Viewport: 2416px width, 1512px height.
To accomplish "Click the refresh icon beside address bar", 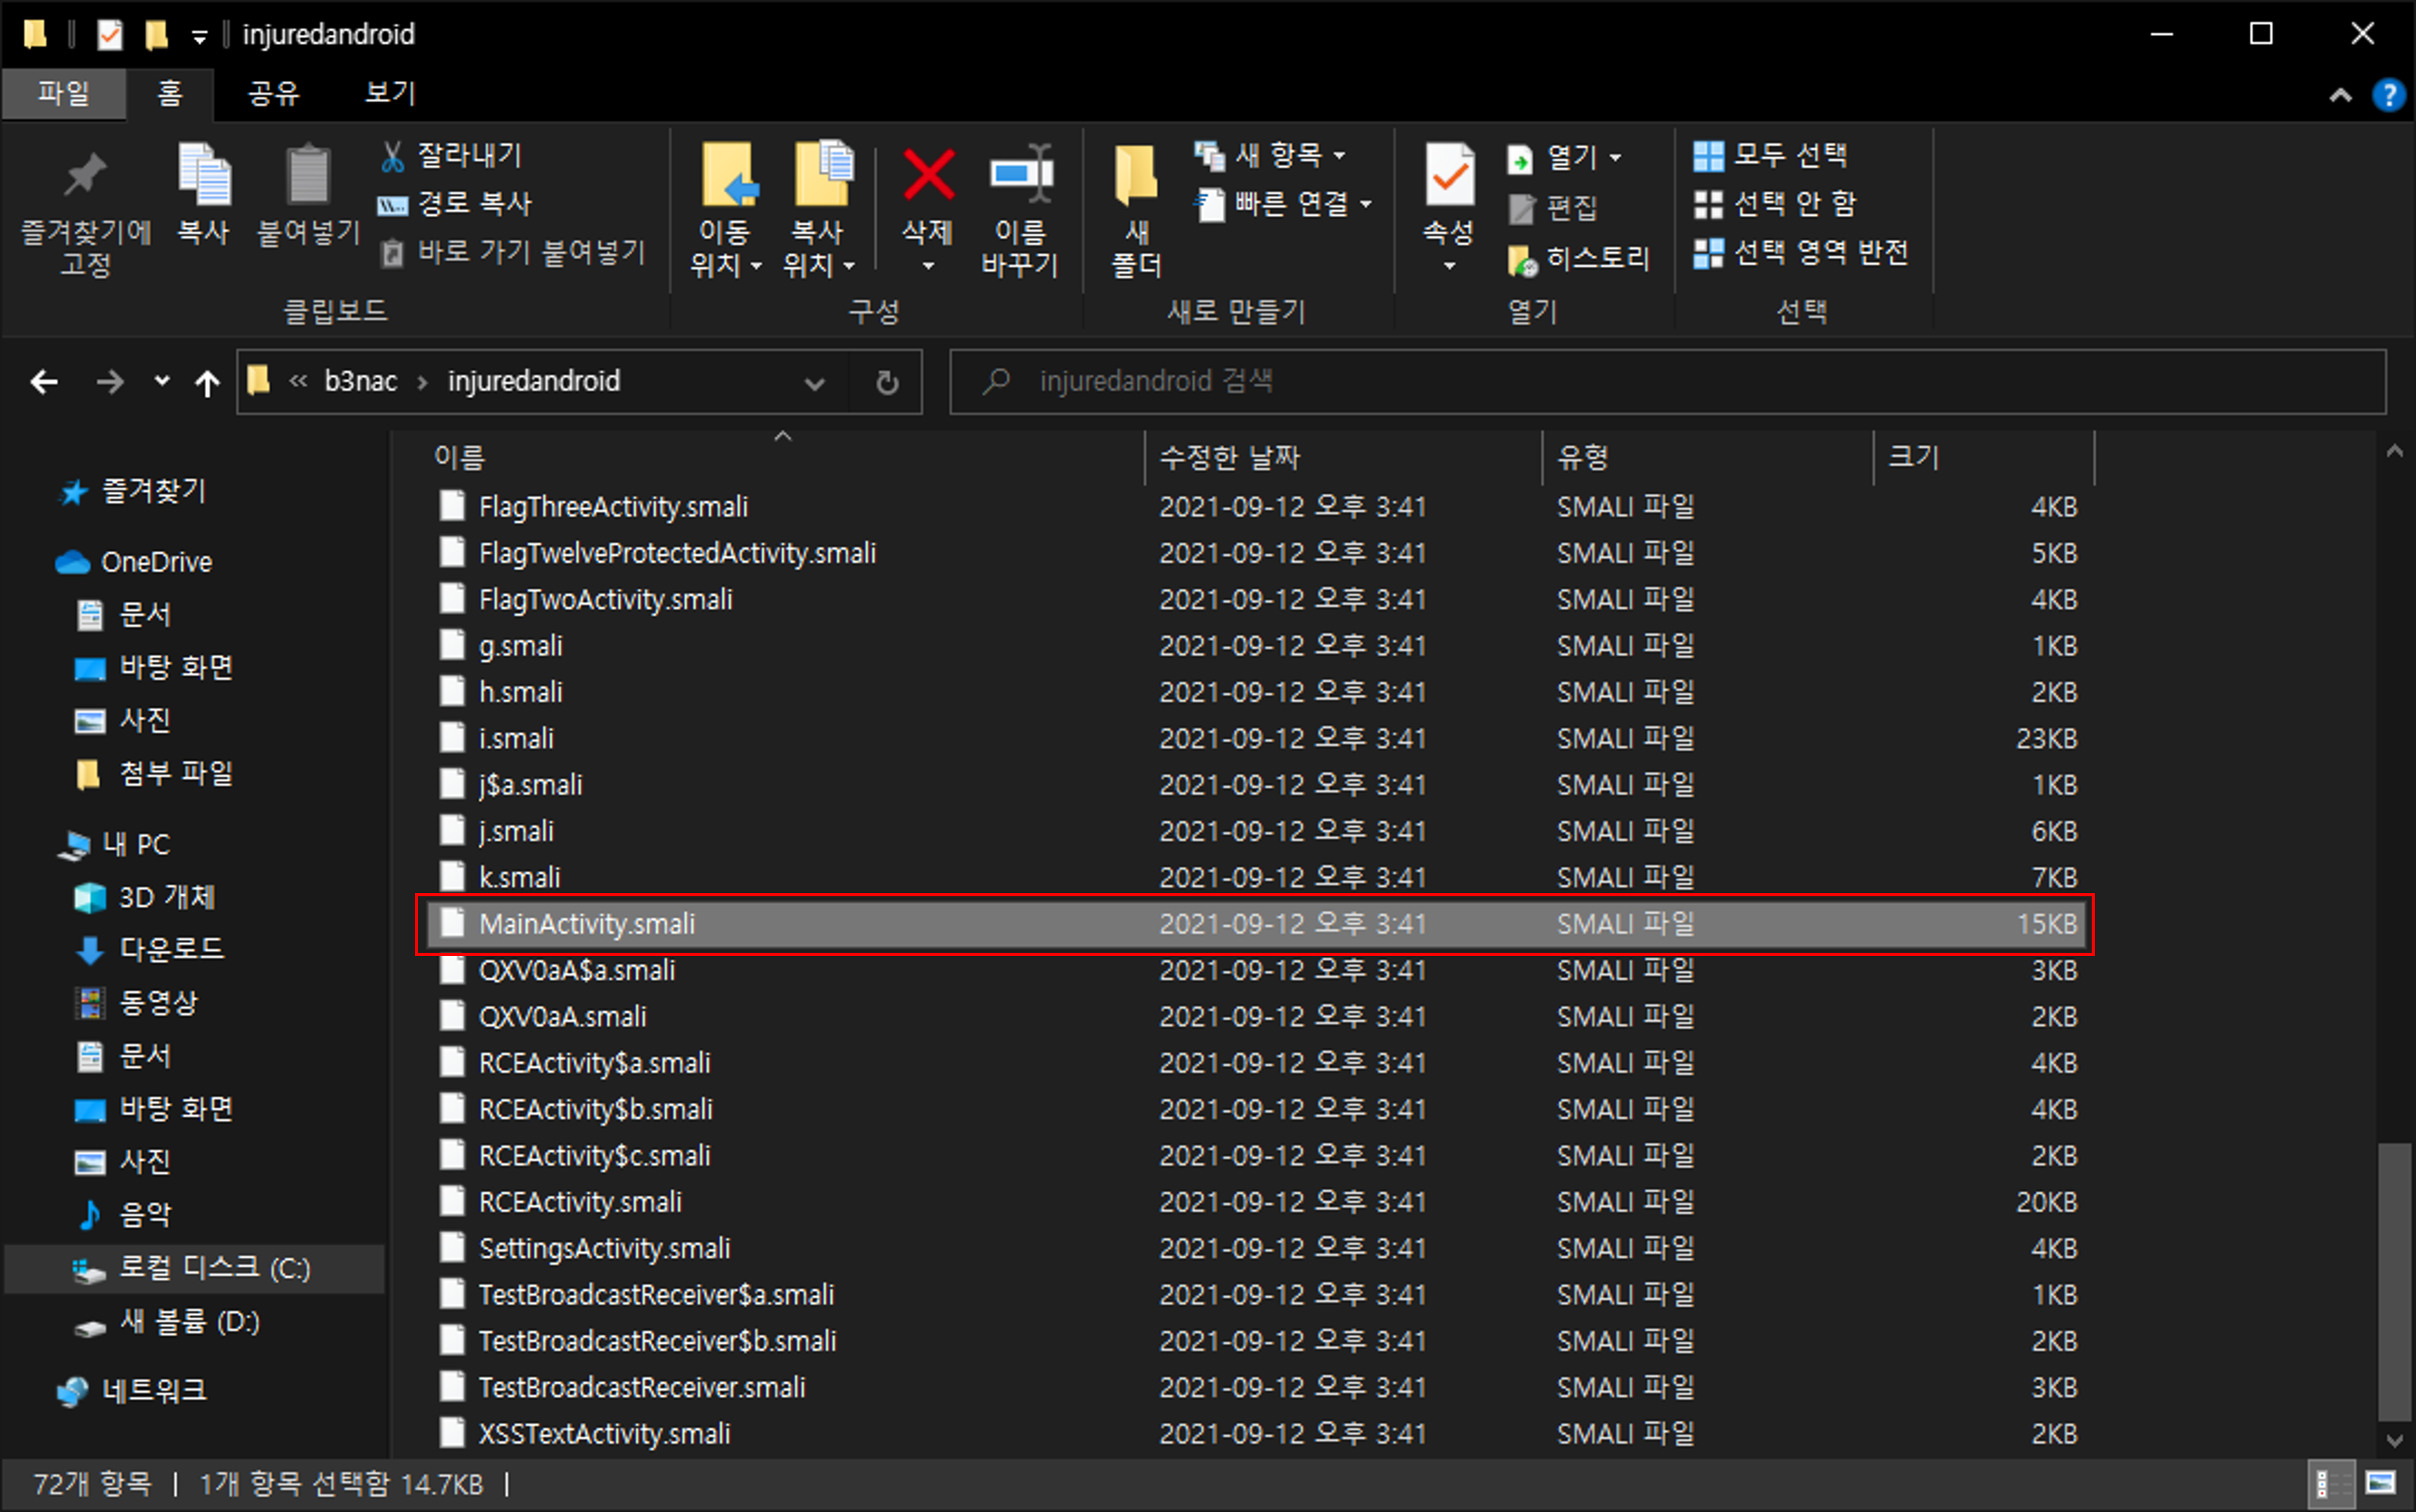I will coord(886,382).
